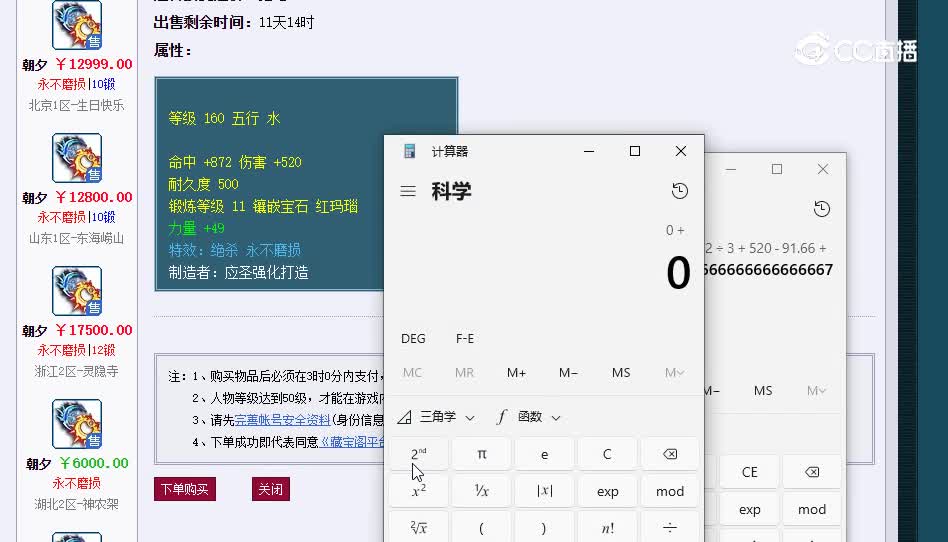Click the x squared key

pos(419,491)
